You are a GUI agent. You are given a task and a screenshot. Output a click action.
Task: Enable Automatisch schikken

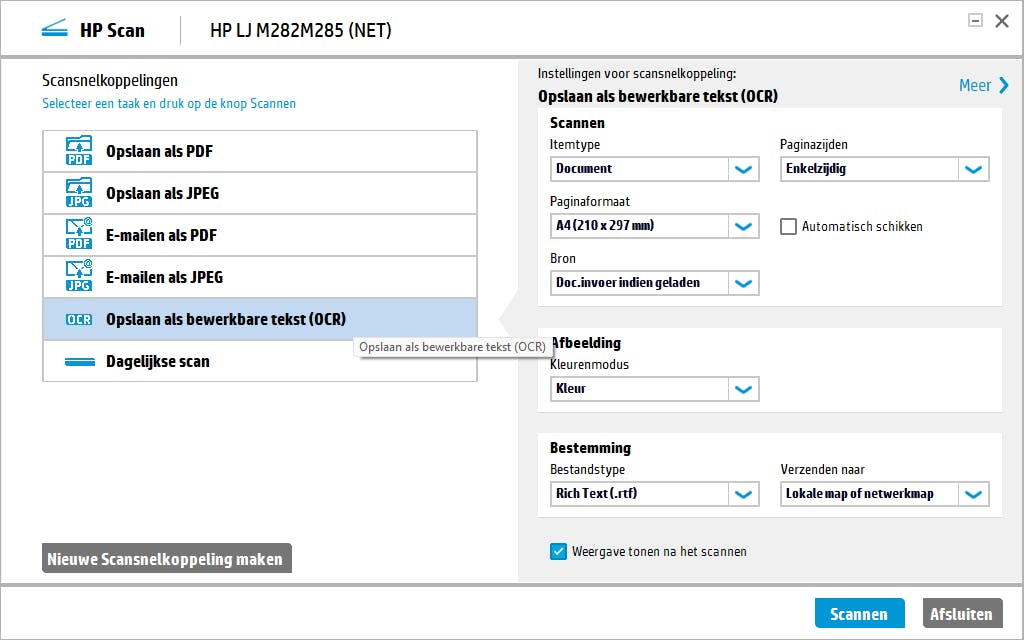pyautogui.click(x=788, y=227)
